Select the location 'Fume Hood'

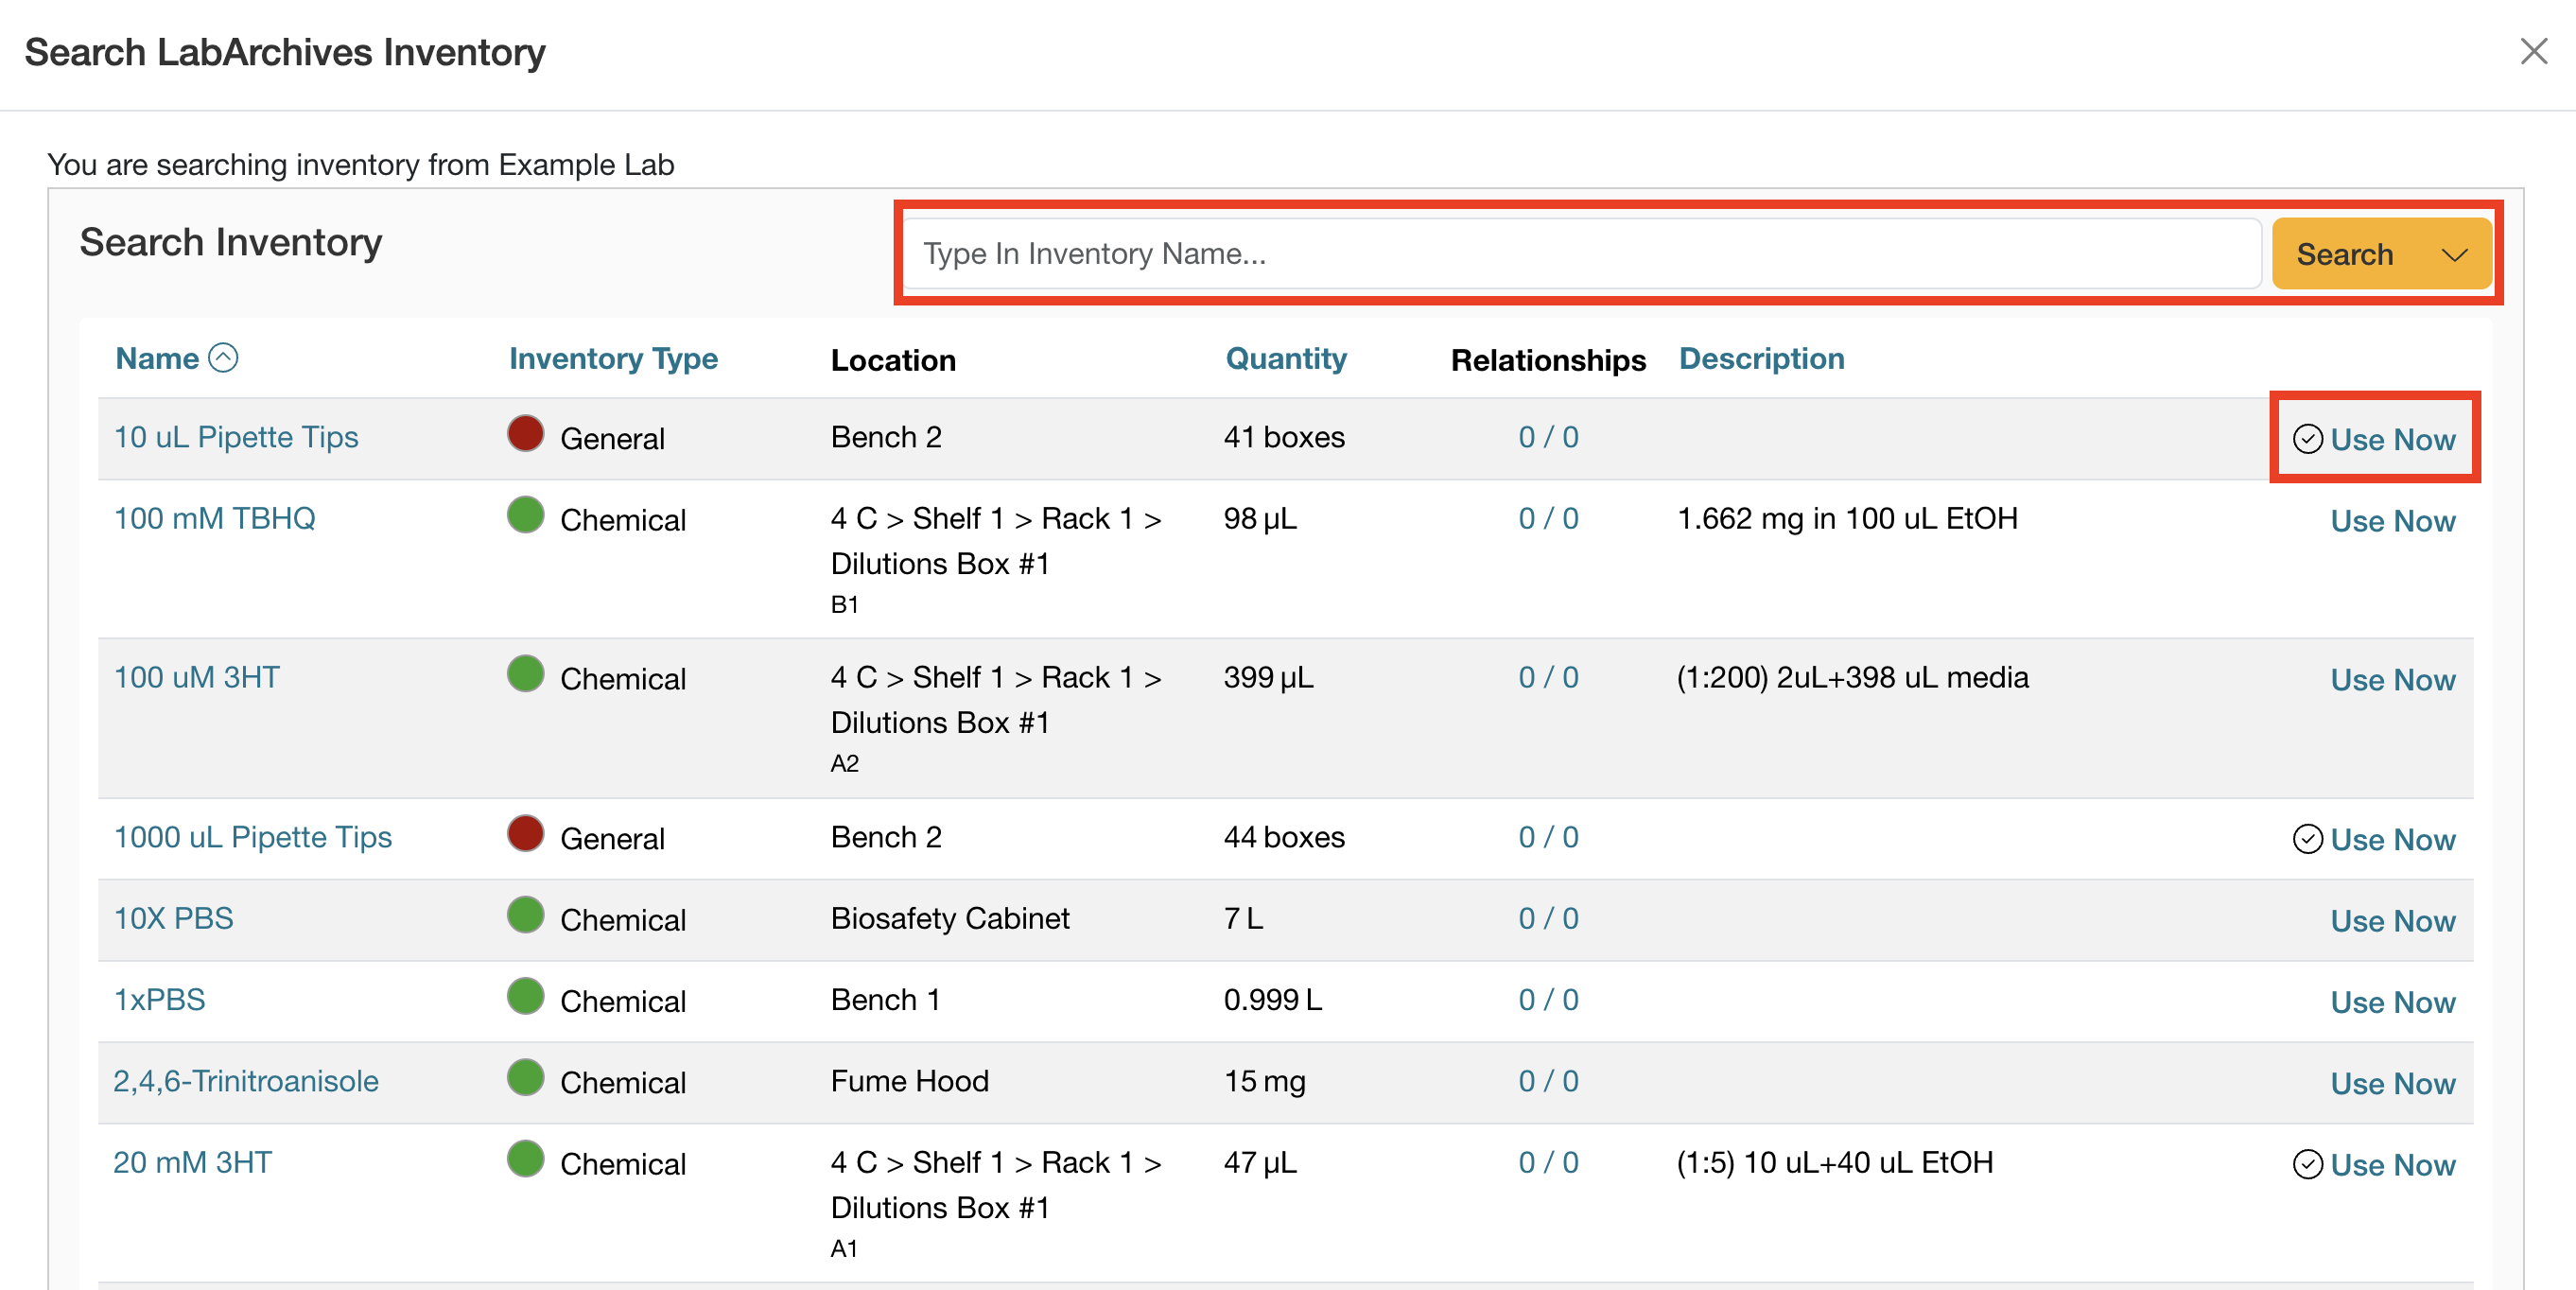(909, 1081)
